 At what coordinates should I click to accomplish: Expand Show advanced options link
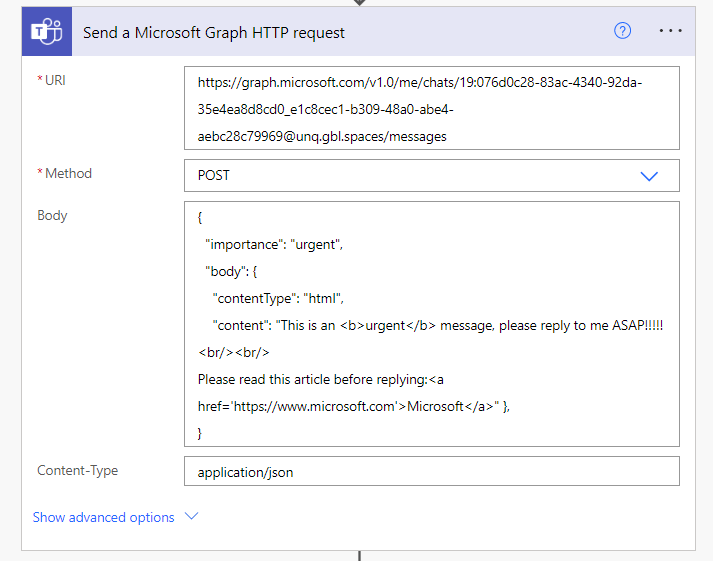pyautogui.click(x=103, y=517)
